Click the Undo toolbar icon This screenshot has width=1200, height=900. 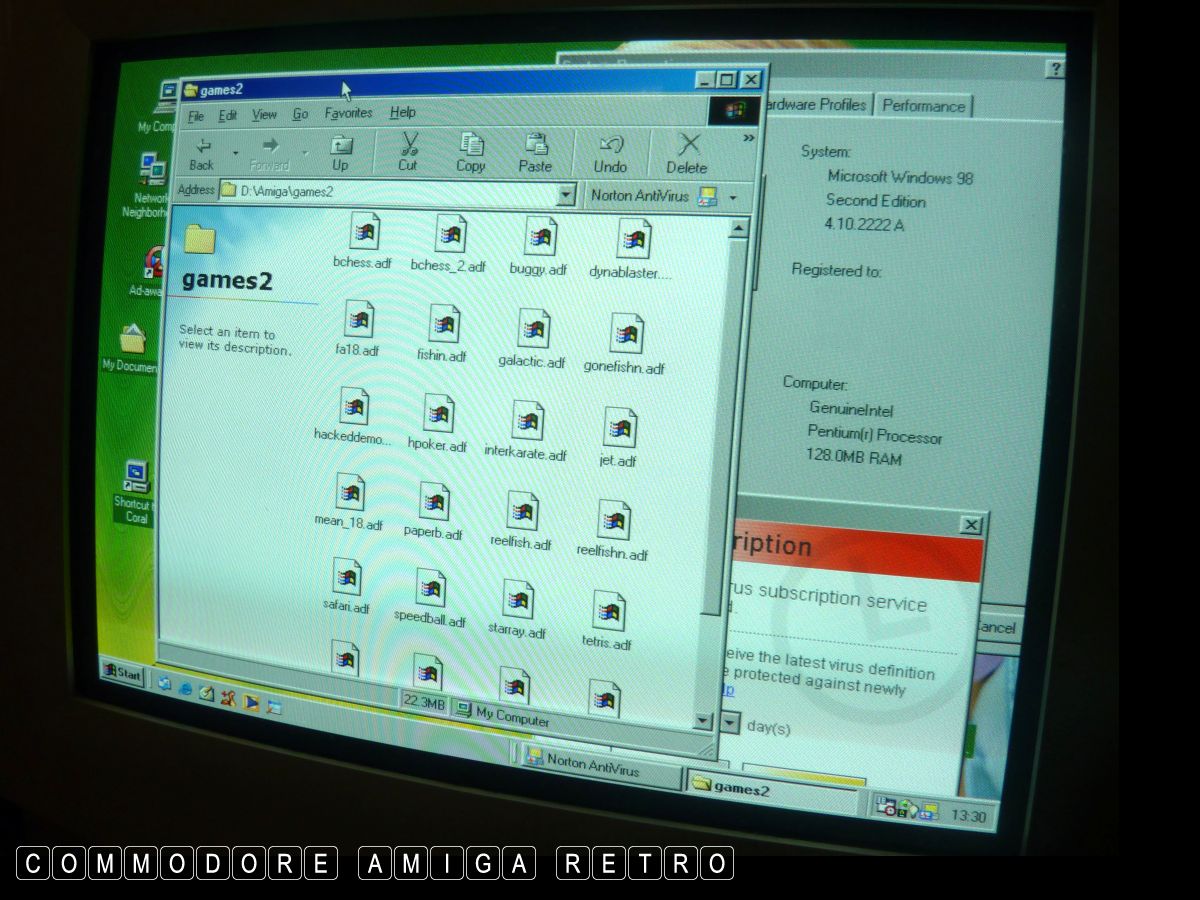point(610,154)
